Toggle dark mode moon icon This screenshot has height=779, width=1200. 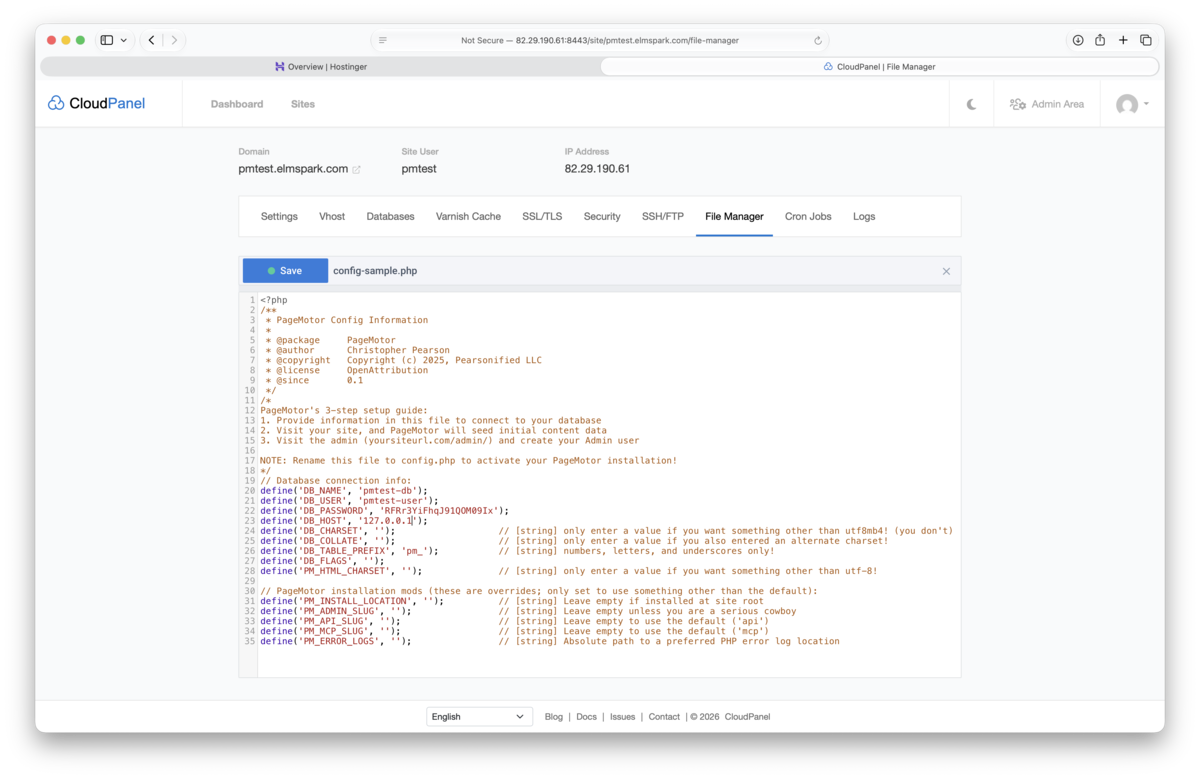tap(971, 104)
